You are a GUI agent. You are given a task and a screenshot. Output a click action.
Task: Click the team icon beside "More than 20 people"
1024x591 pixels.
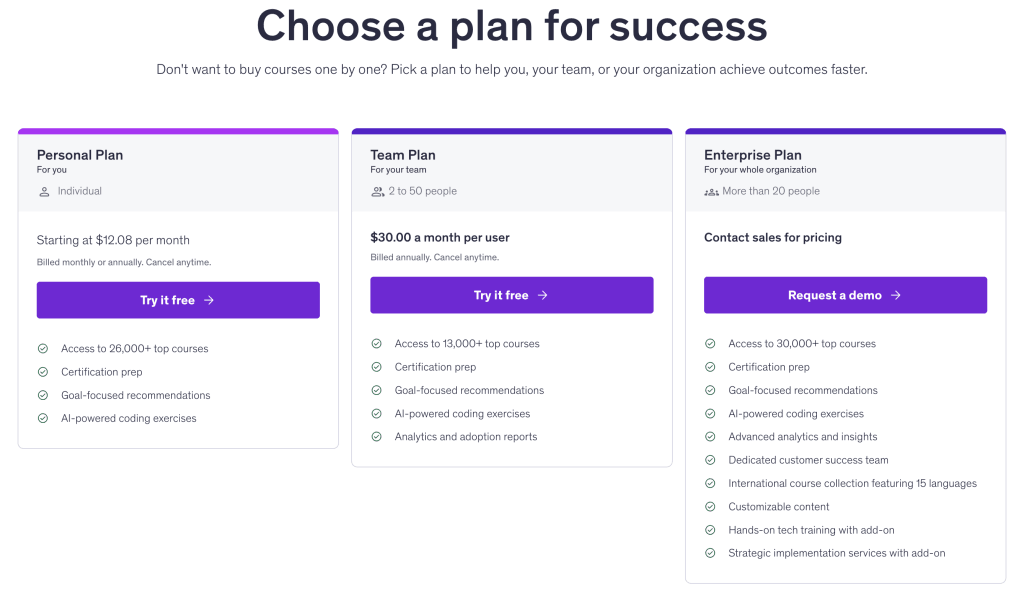click(711, 191)
